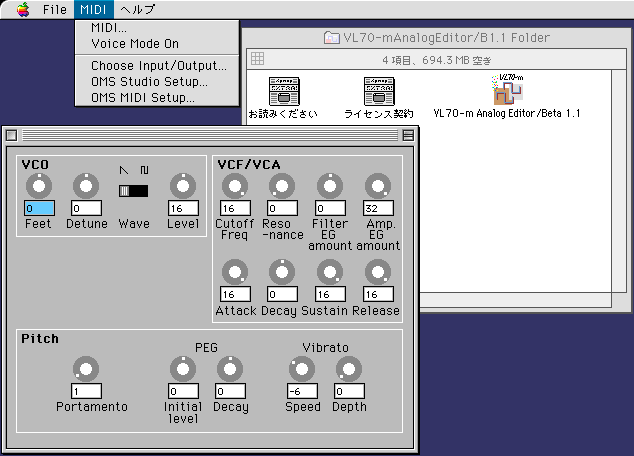The width and height of the screenshot is (634, 456).
Task: Open the ヘルプ menu
Action: tap(137, 9)
